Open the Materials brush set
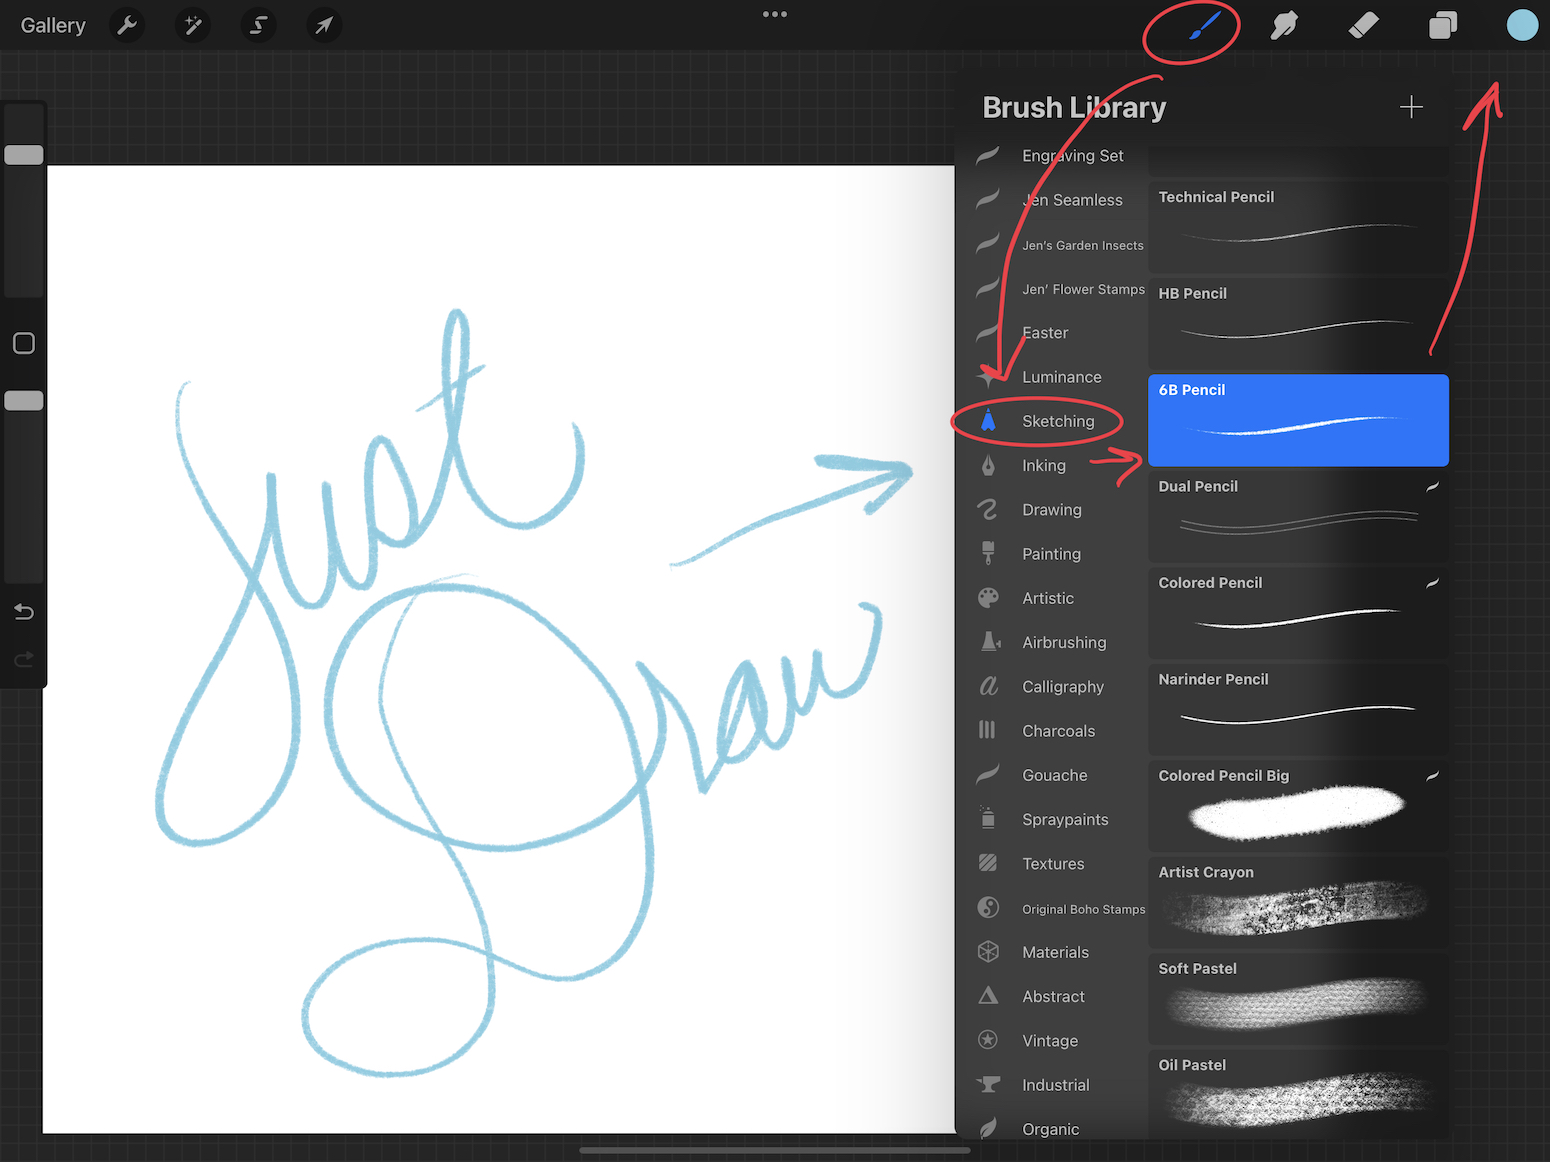This screenshot has width=1550, height=1162. (x=1052, y=952)
